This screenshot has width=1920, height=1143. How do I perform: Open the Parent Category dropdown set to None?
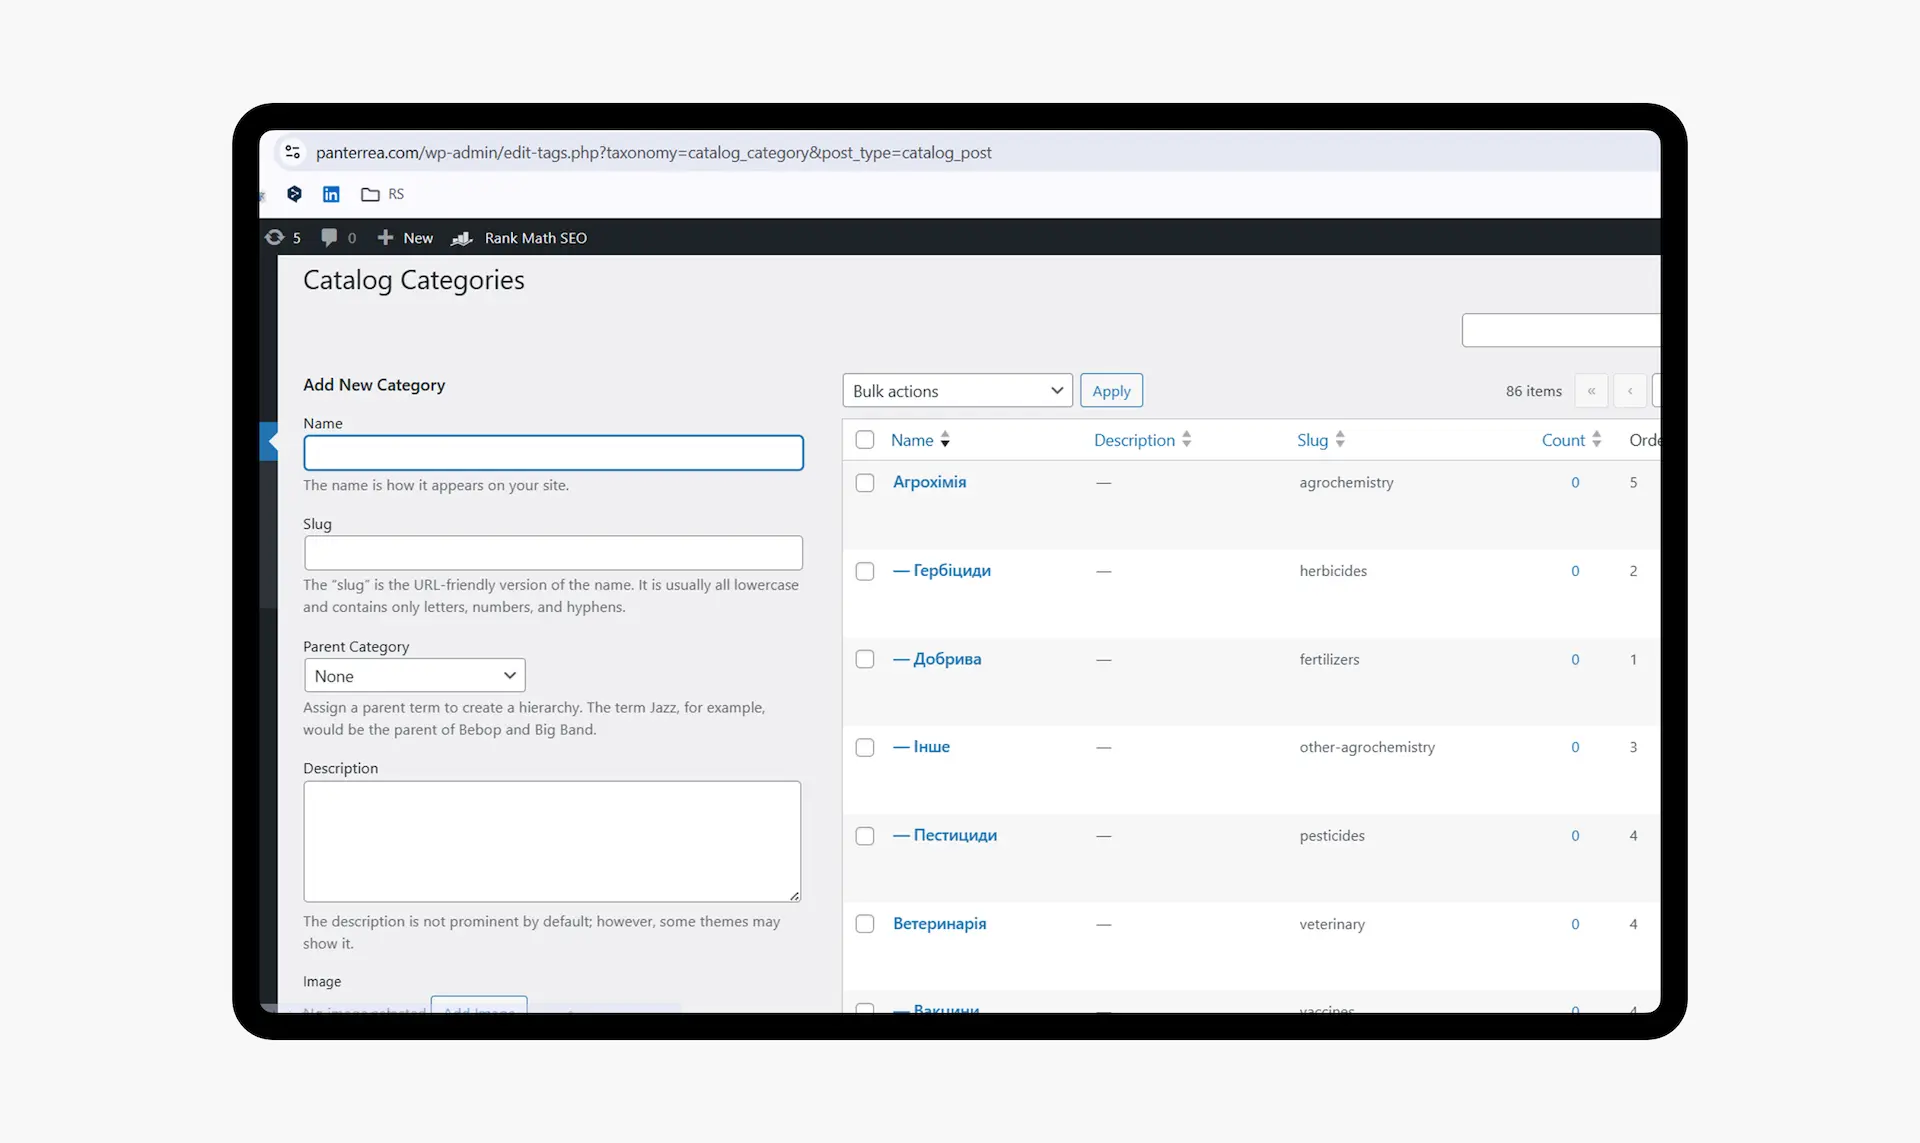click(x=414, y=675)
